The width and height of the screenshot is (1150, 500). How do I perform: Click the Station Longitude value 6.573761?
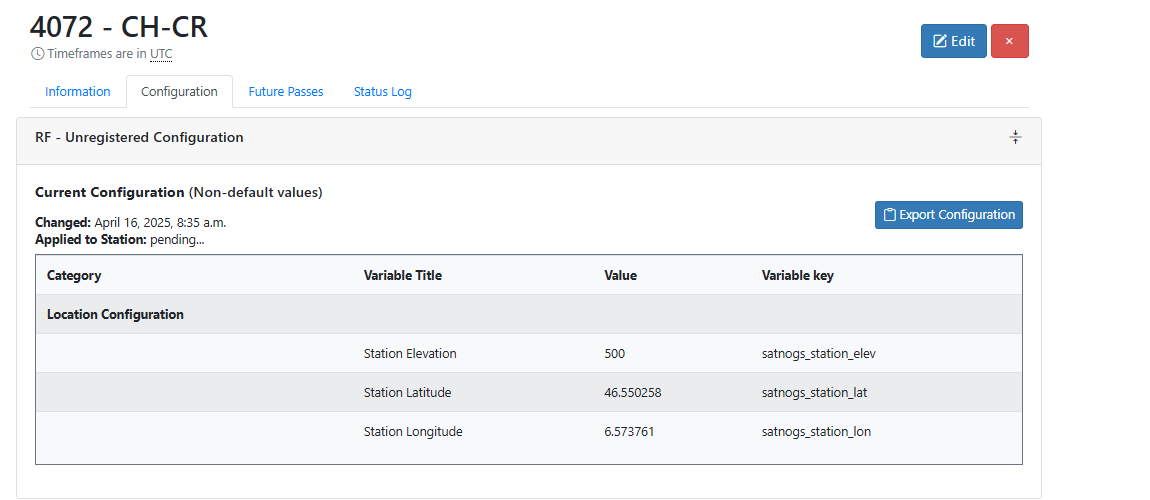click(629, 432)
